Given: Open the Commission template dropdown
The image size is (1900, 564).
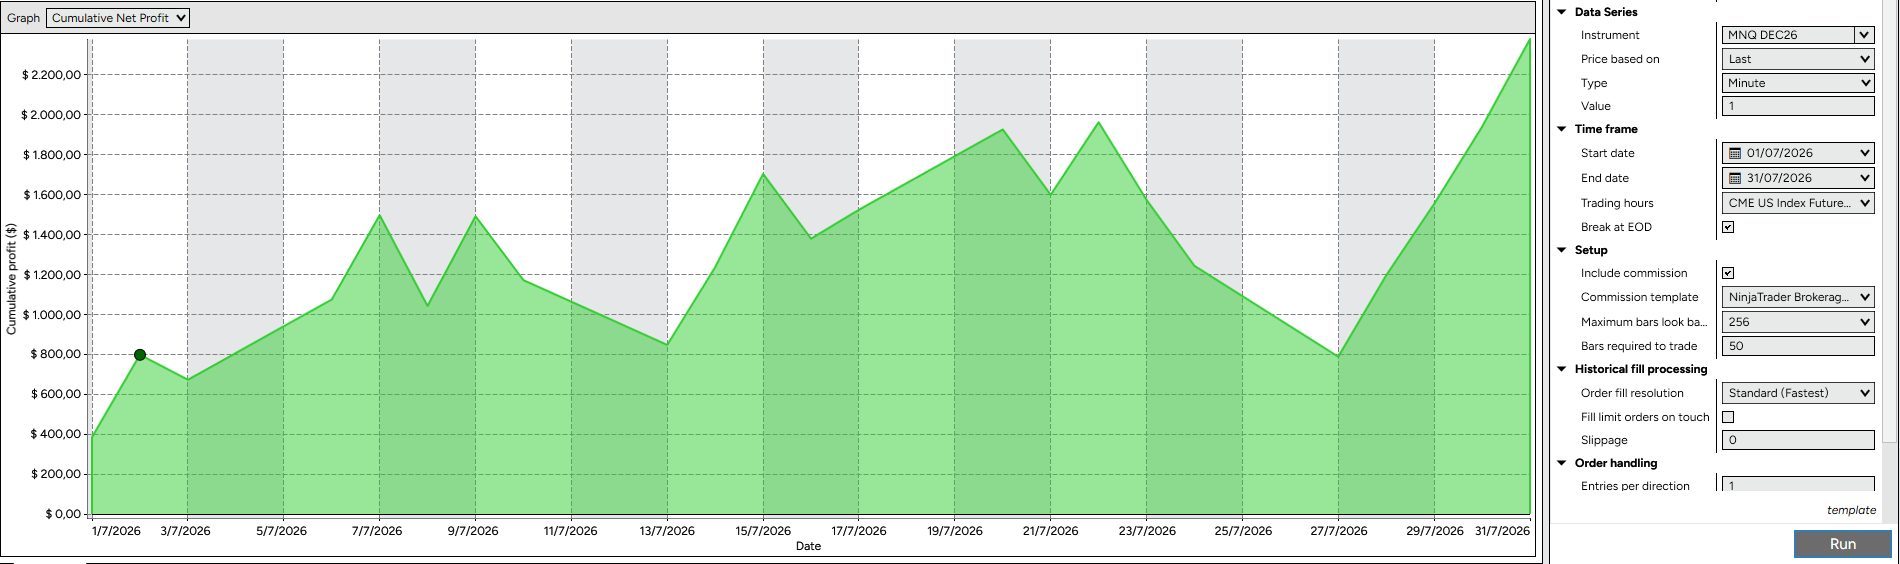Looking at the screenshot, I should click(1798, 297).
